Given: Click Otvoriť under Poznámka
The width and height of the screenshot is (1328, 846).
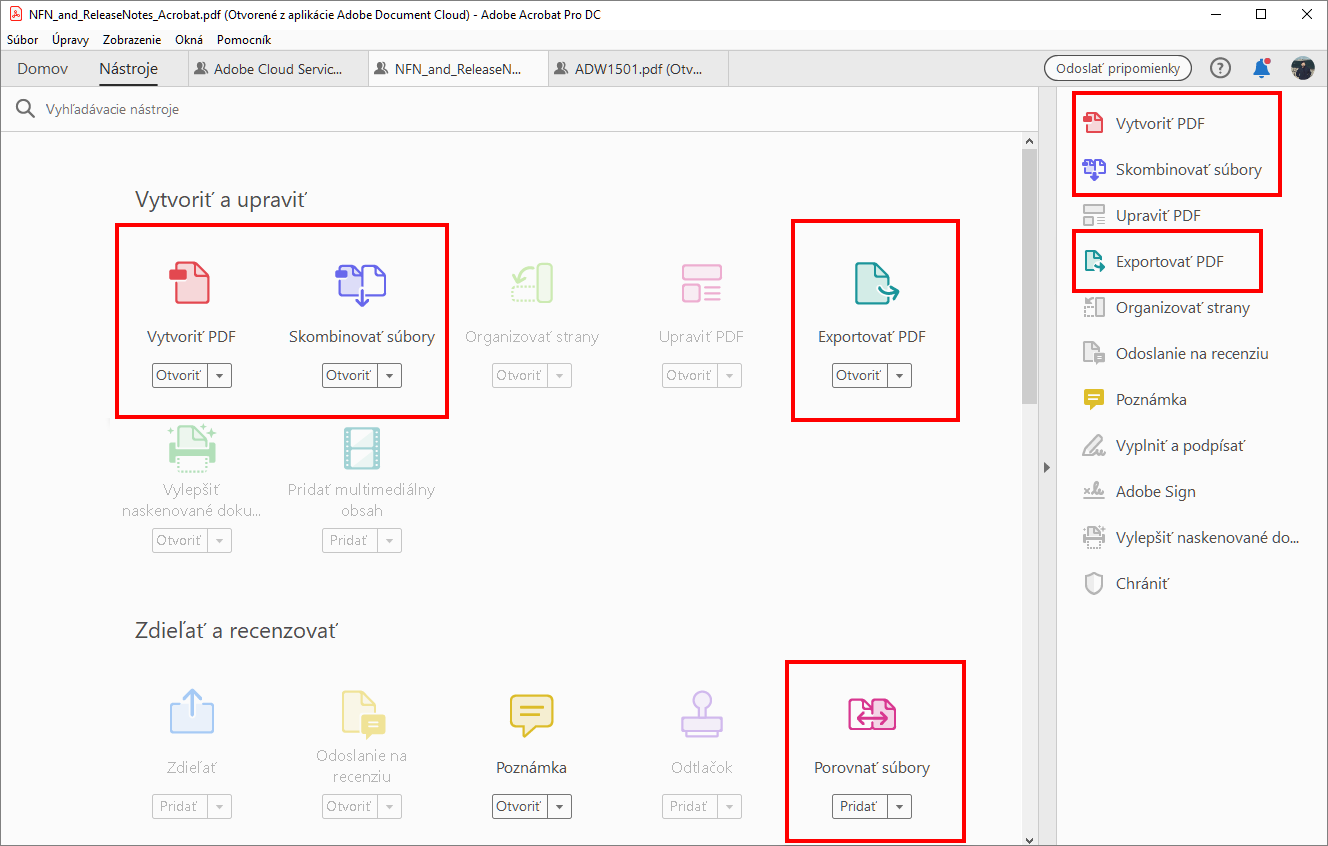Looking at the screenshot, I should (520, 807).
